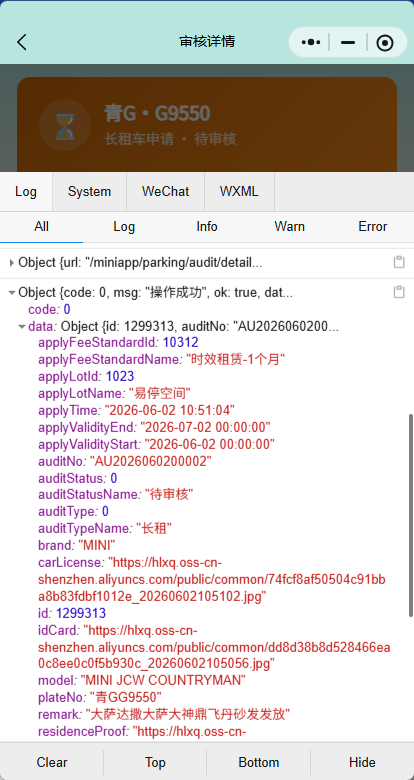Click the auditStatusName value 待审核
414x780 pixels.
point(169,494)
